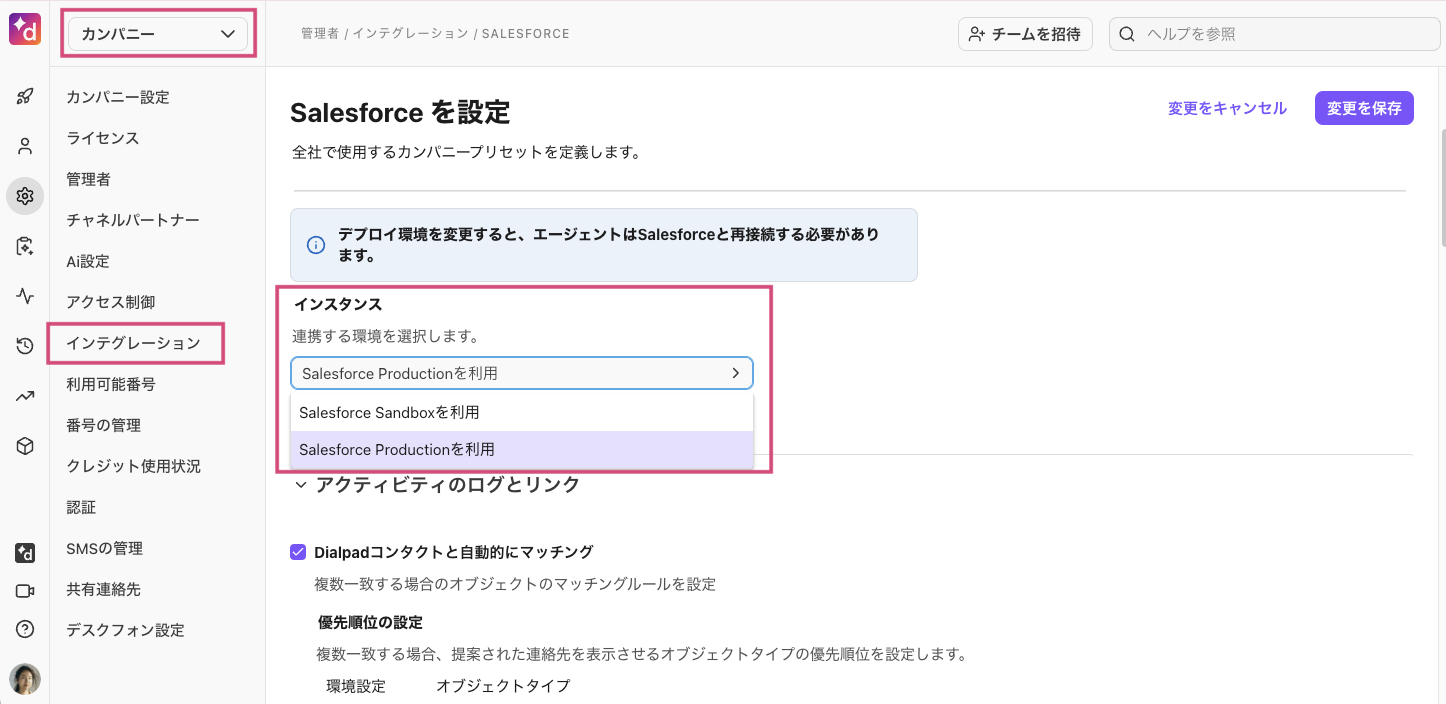
Task: Click the オブジェクトタイプ column header
Action: tap(503, 686)
